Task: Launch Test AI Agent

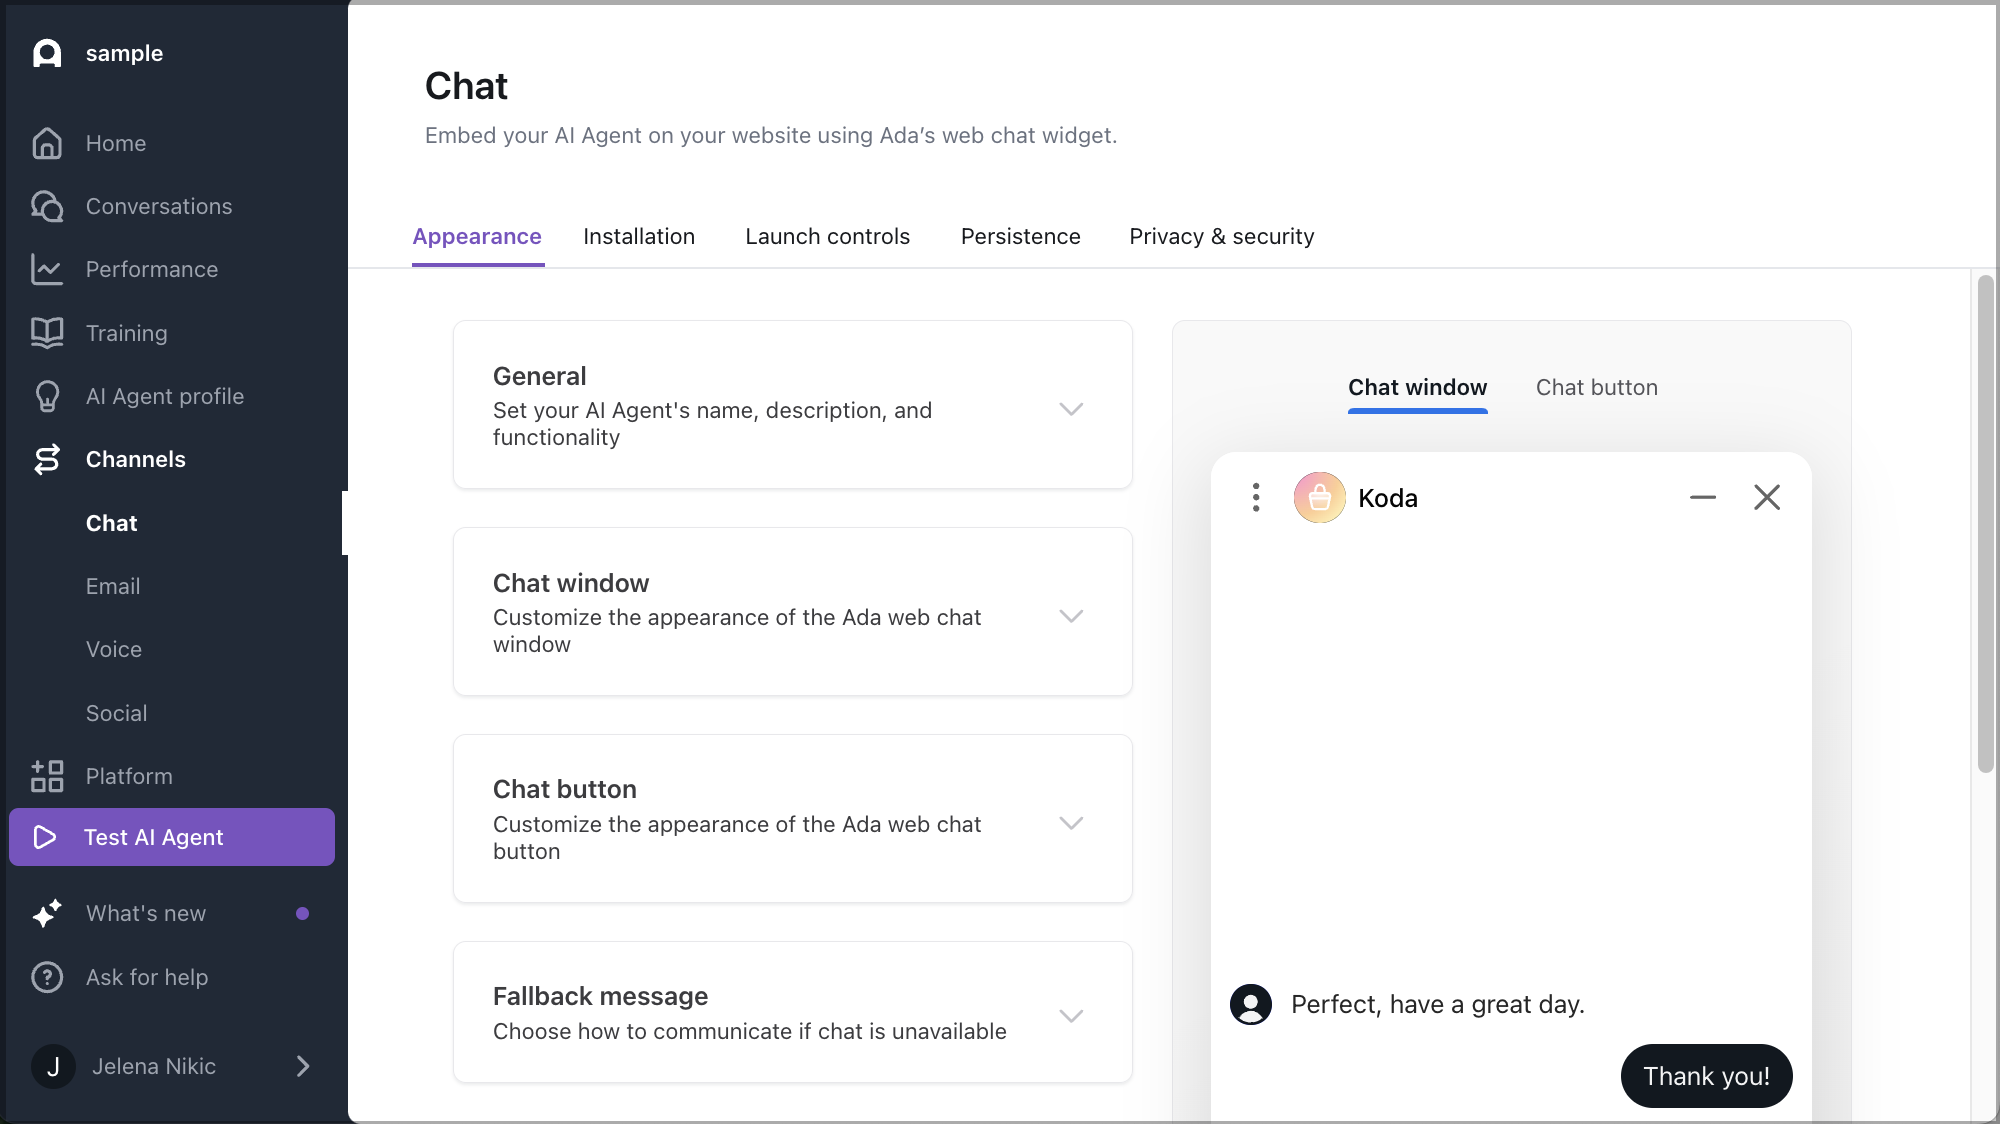Action: (x=153, y=837)
